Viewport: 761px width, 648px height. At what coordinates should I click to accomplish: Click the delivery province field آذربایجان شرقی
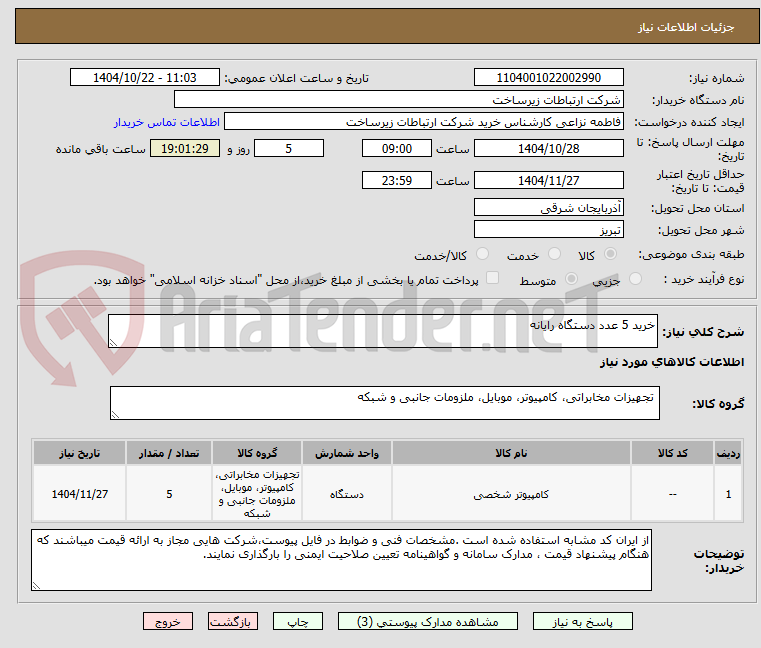[x=548, y=207]
